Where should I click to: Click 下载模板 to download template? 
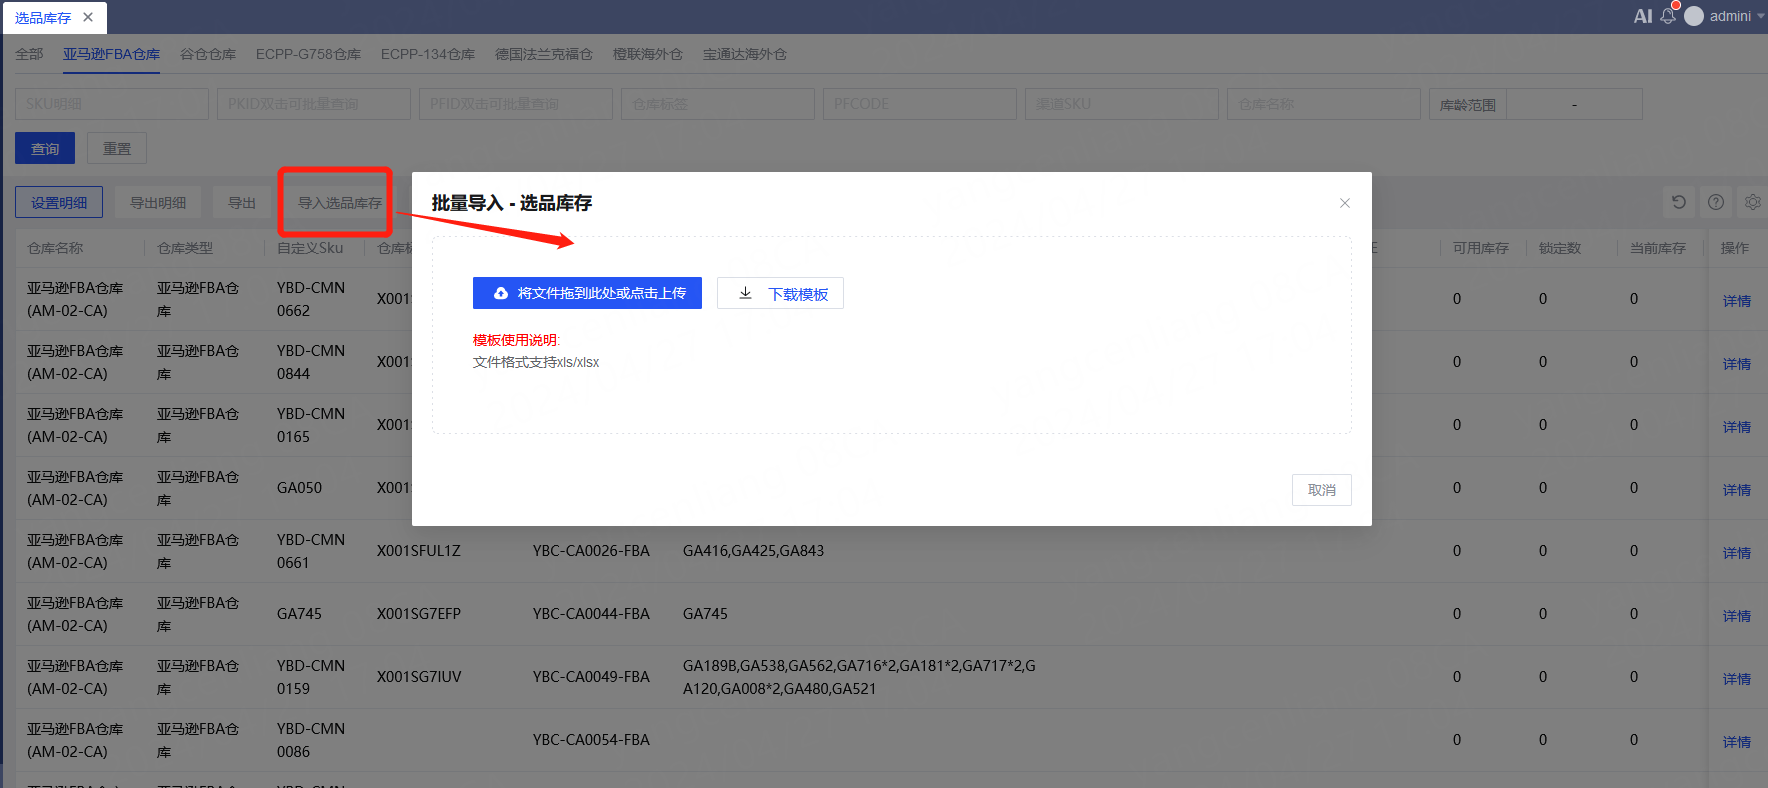click(x=780, y=293)
